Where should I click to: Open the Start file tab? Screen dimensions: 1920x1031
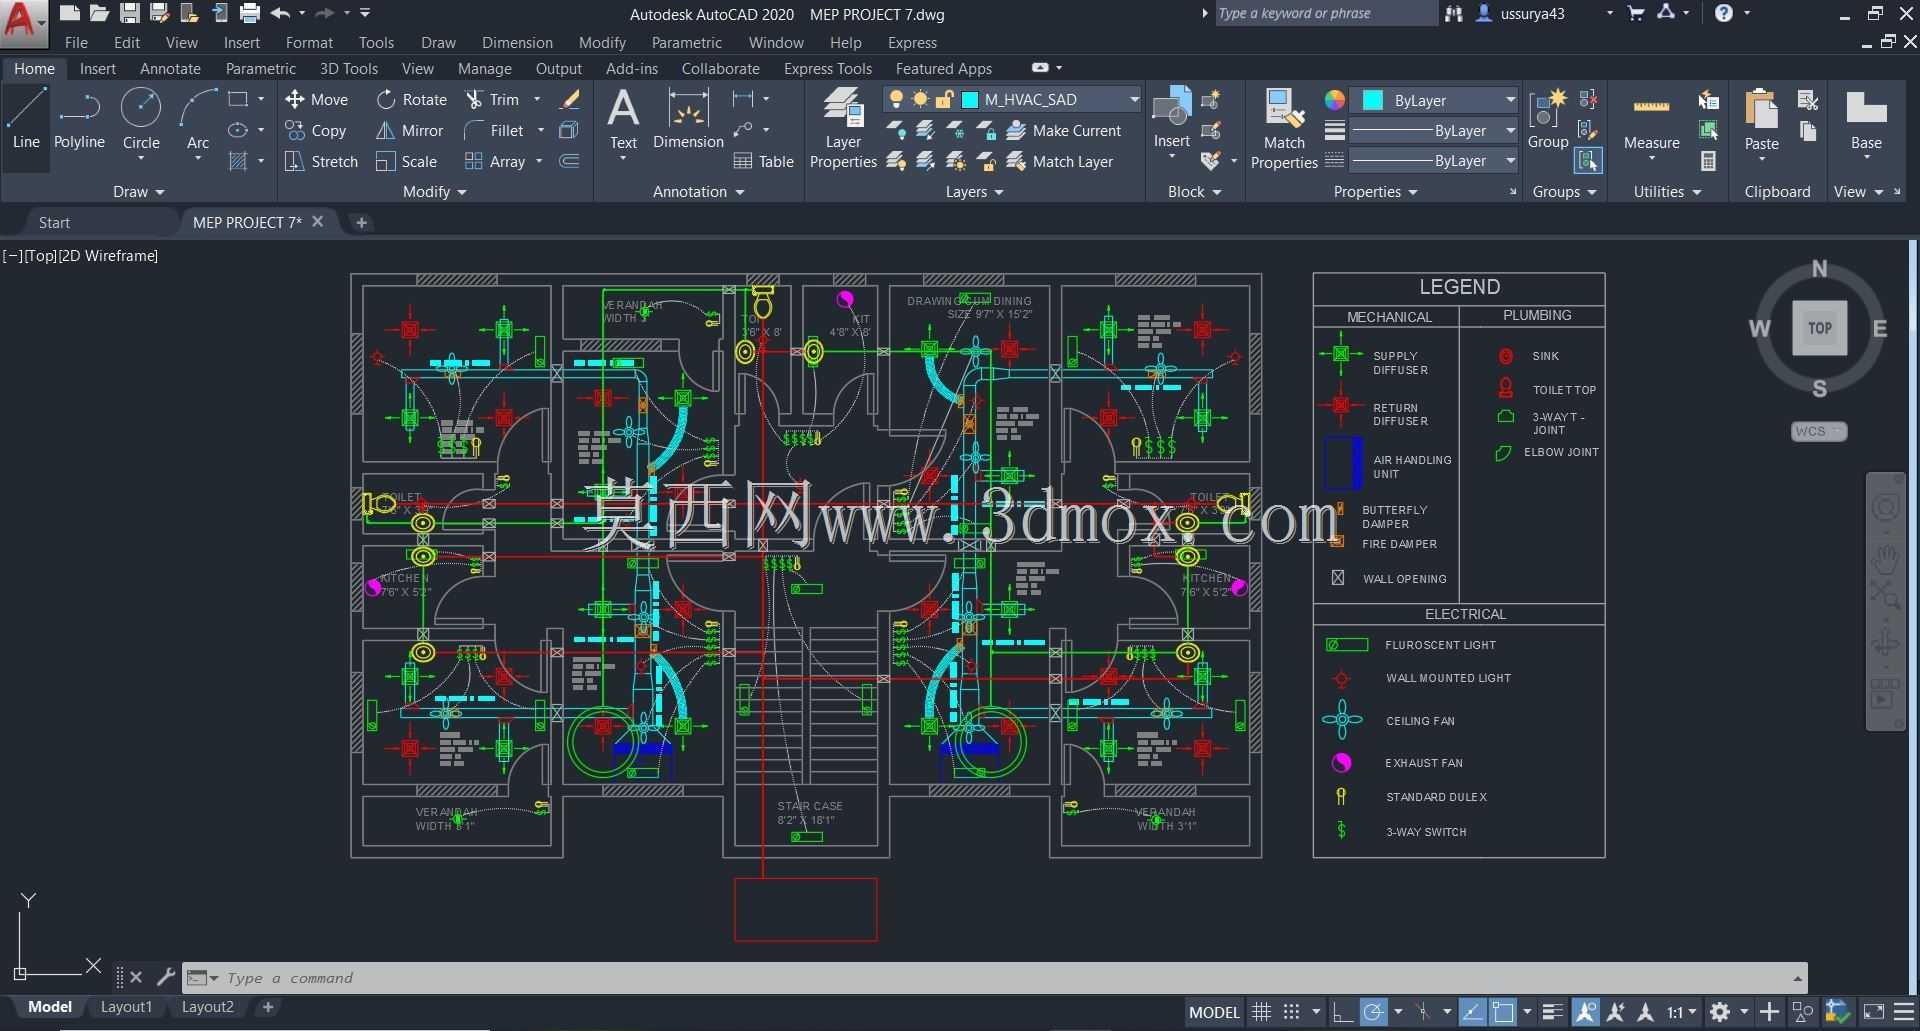pos(54,222)
